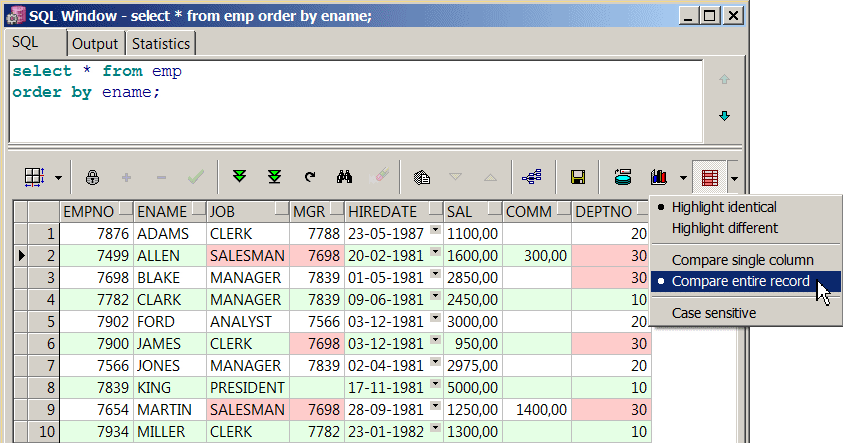Expand HIREDATE dropdown in ALLEN row
This screenshot has width=844, height=443.
point(435,255)
